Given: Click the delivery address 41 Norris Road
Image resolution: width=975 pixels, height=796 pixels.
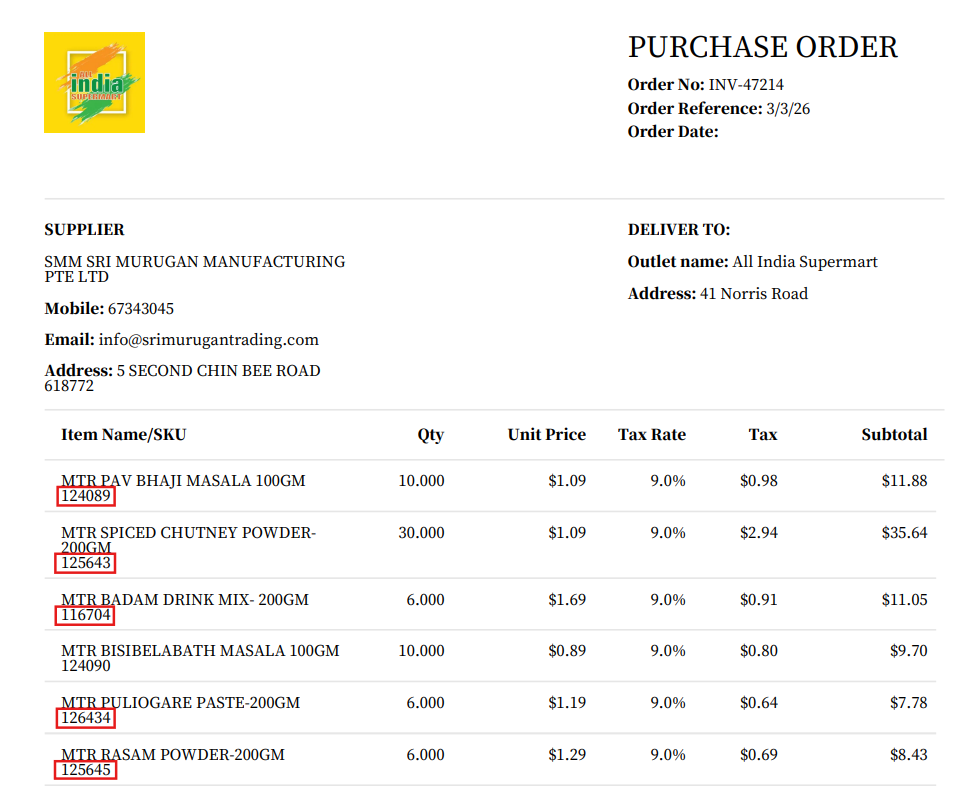Looking at the screenshot, I should (x=754, y=294).
